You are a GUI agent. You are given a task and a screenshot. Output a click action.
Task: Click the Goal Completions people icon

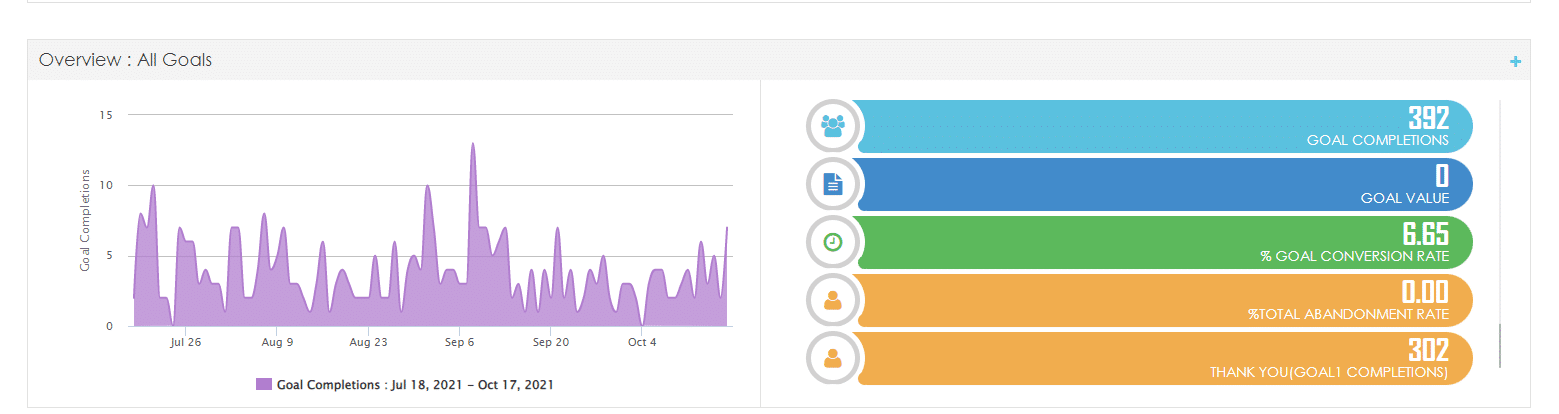pos(832,126)
